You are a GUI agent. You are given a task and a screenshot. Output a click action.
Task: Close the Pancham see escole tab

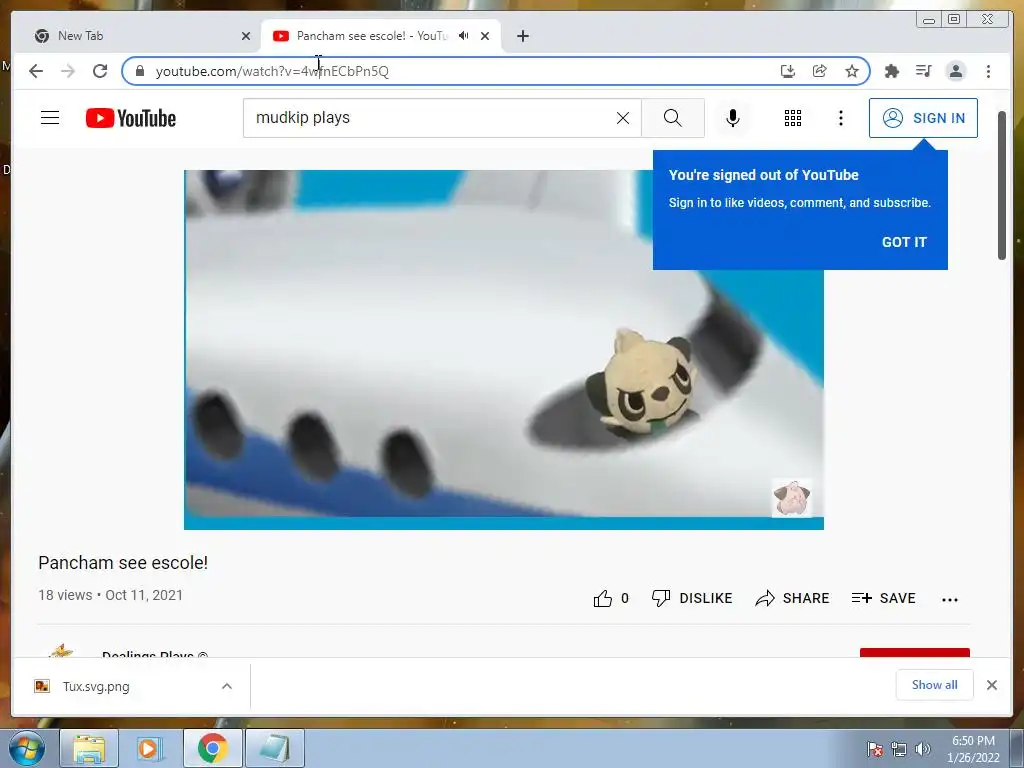485,36
